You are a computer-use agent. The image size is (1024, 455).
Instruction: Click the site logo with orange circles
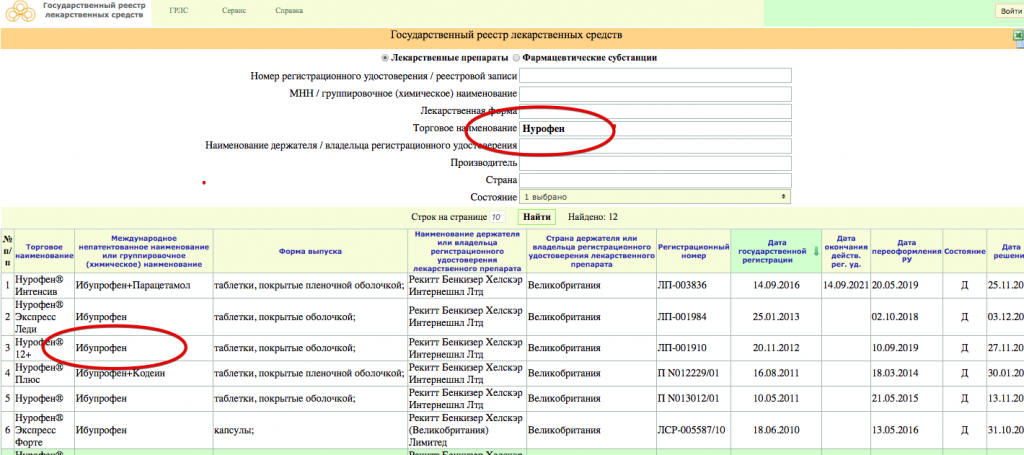click(20, 11)
